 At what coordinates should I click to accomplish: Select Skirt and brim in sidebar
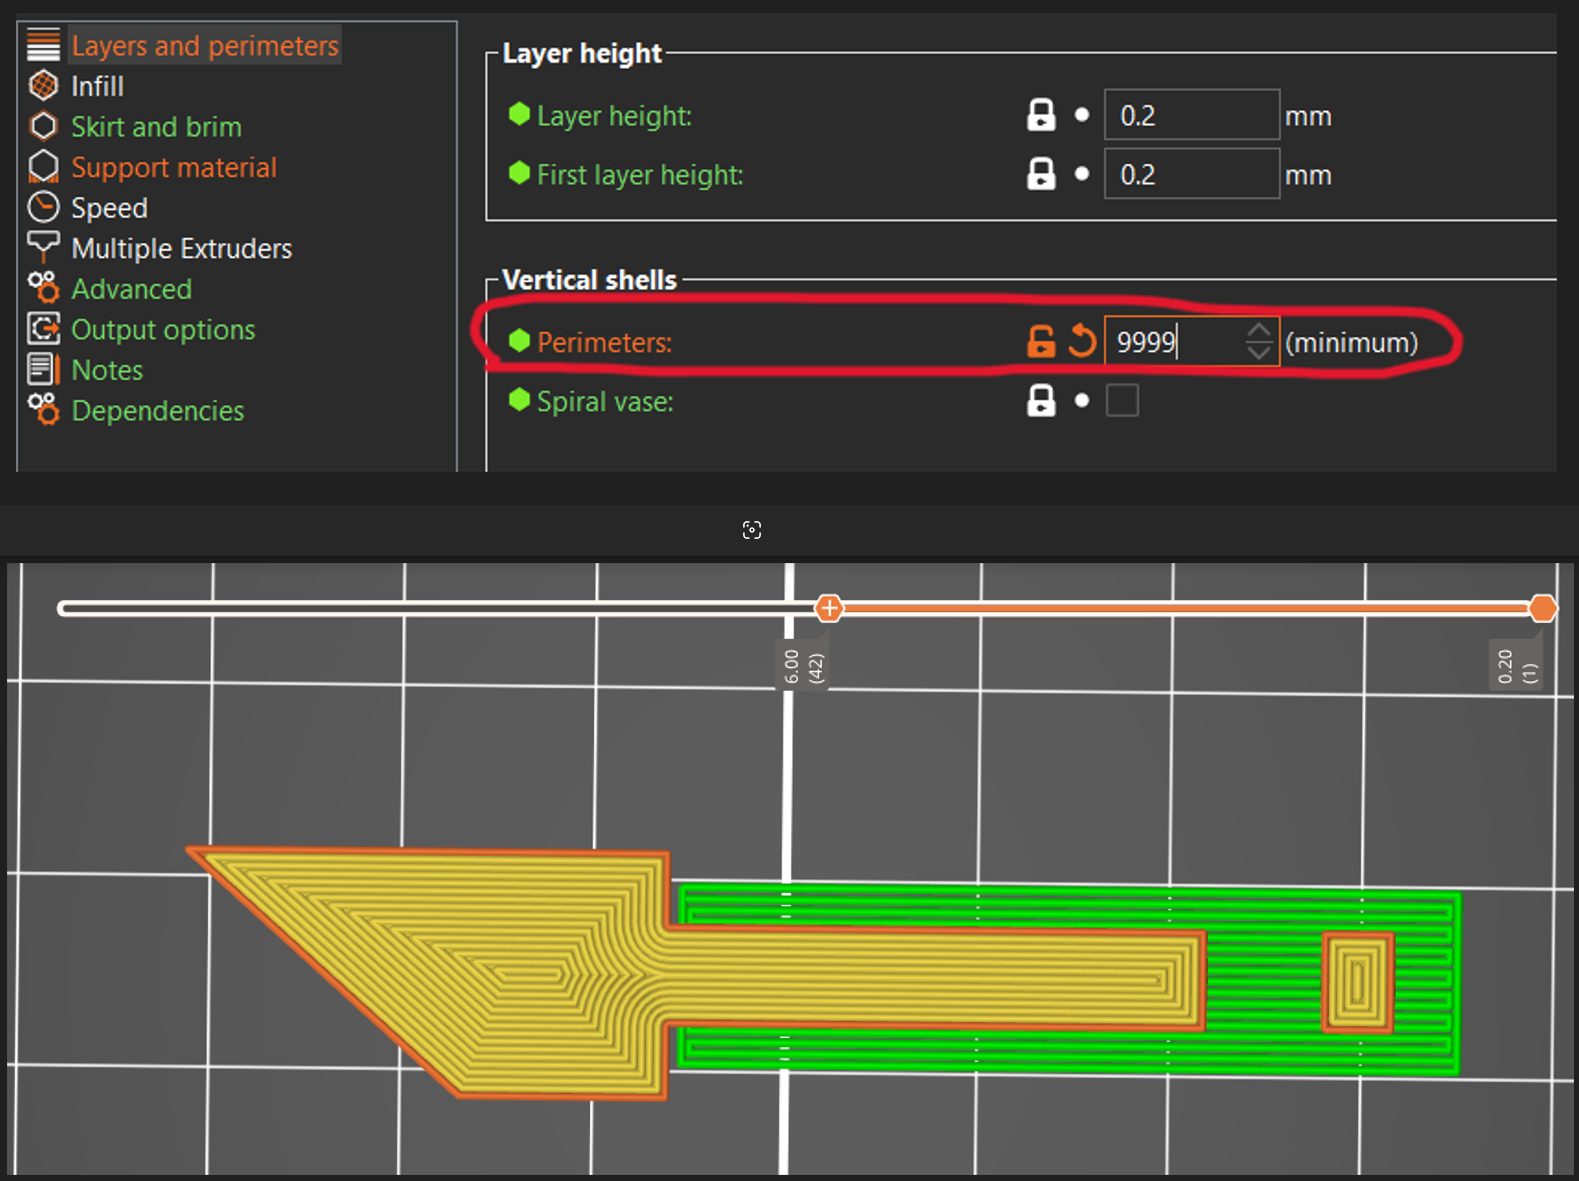[156, 127]
